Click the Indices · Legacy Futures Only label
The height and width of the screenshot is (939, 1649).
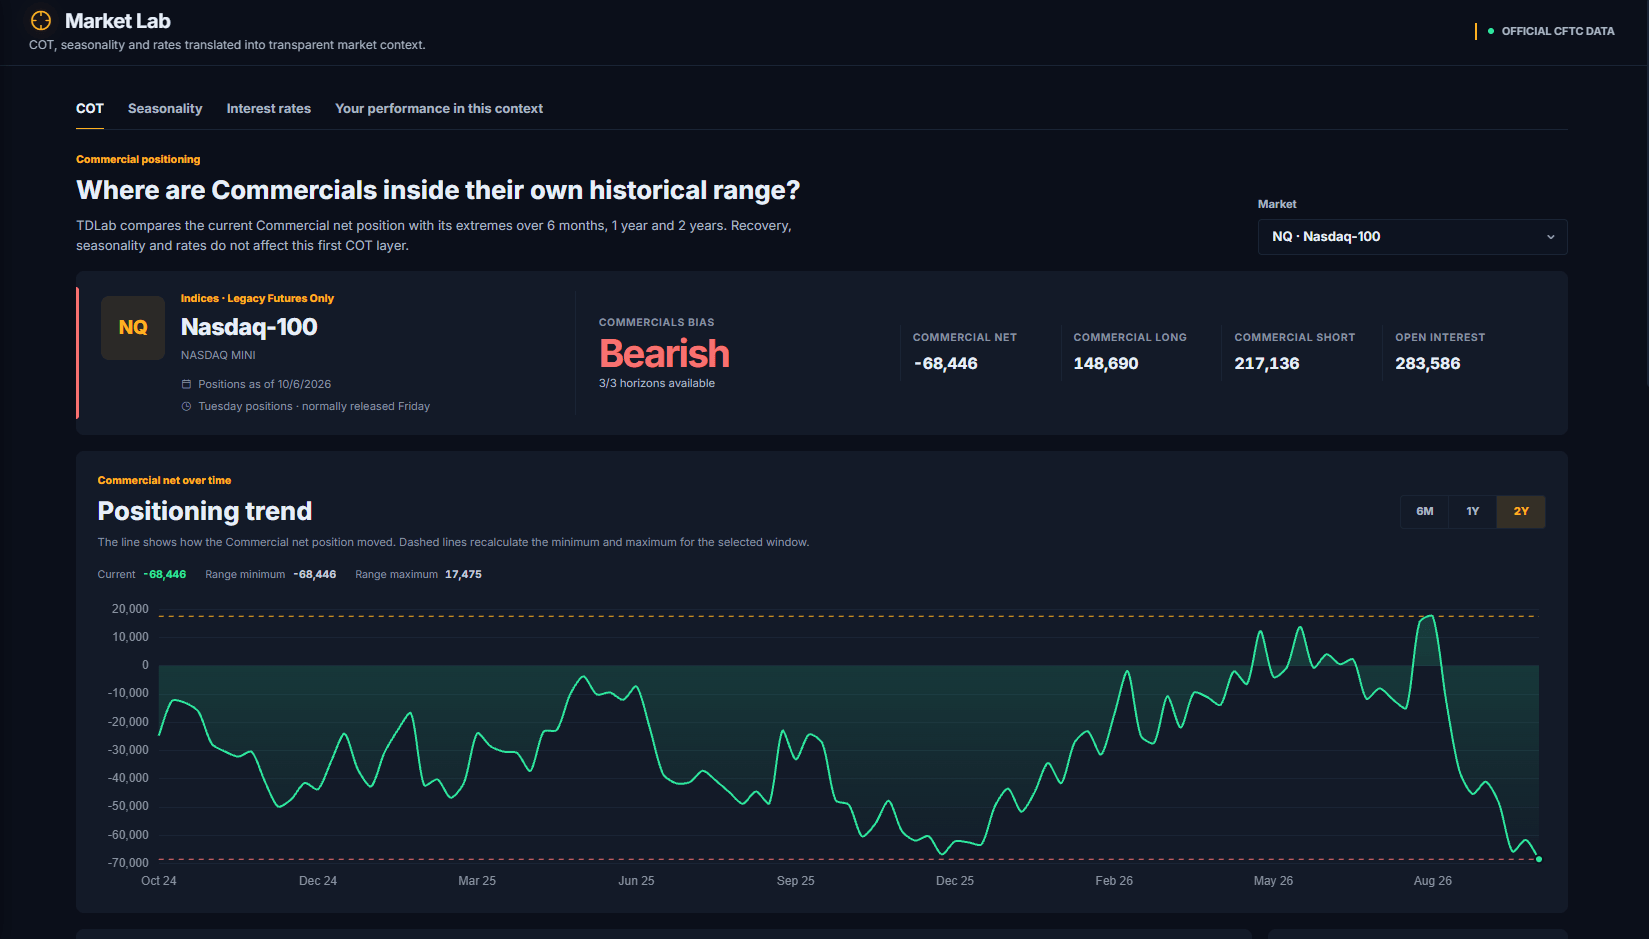[257, 298]
